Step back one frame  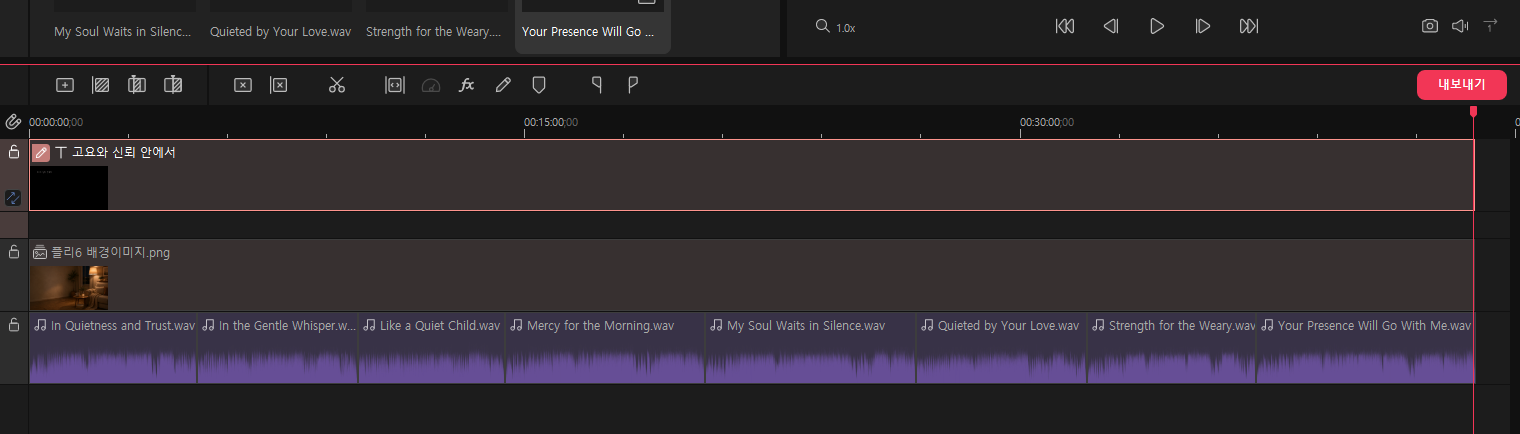pyautogui.click(x=1111, y=26)
